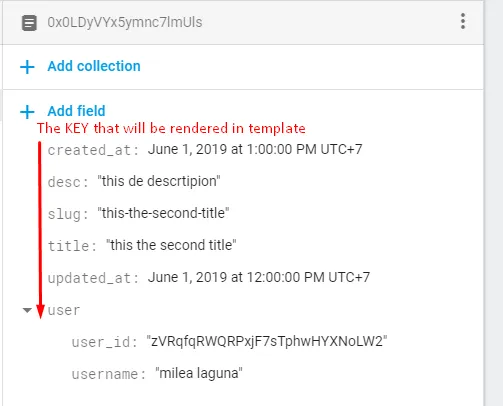Image resolution: width=503 pixels, height=406 pixels.
Task: Click the document icon beside the ID
Action: point(29,23)
